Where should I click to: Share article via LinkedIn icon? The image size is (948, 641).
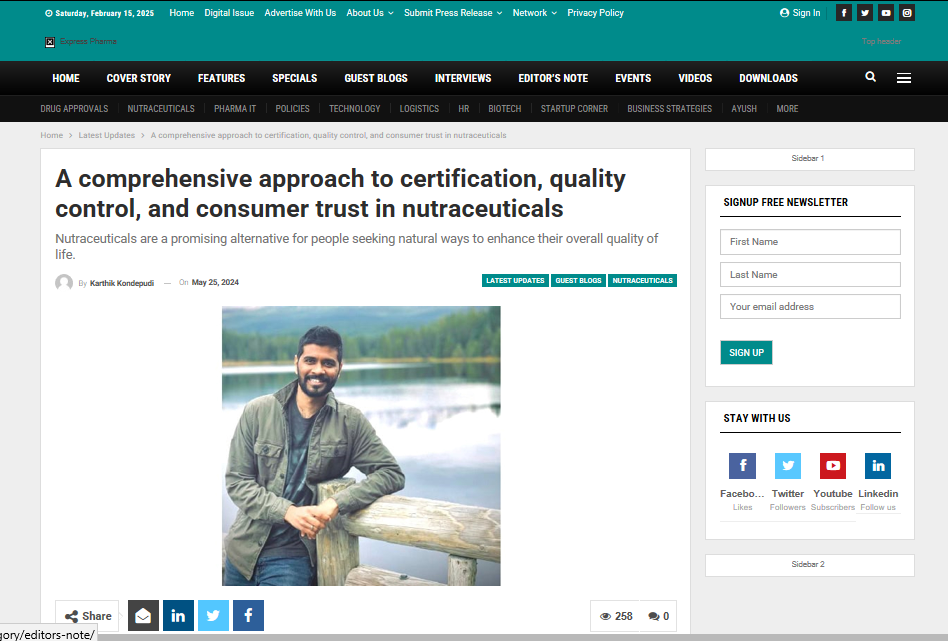pos(178,616)
